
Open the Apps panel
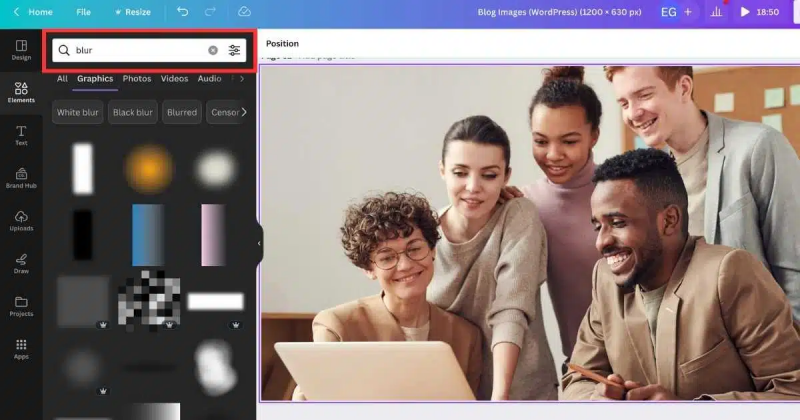(x=21, y=347)
